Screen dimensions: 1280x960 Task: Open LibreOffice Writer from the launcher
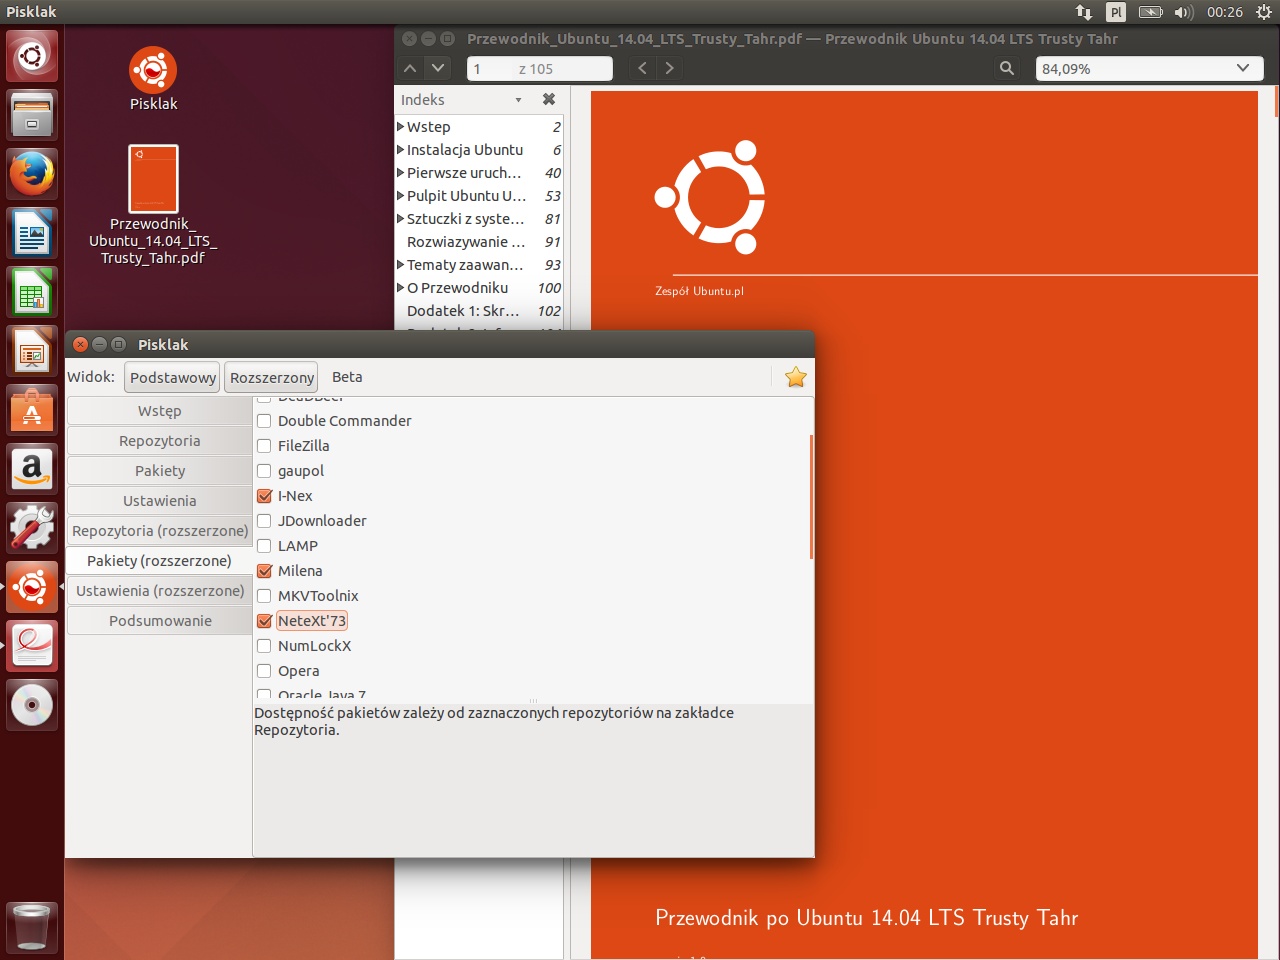(x=32, y=233)
